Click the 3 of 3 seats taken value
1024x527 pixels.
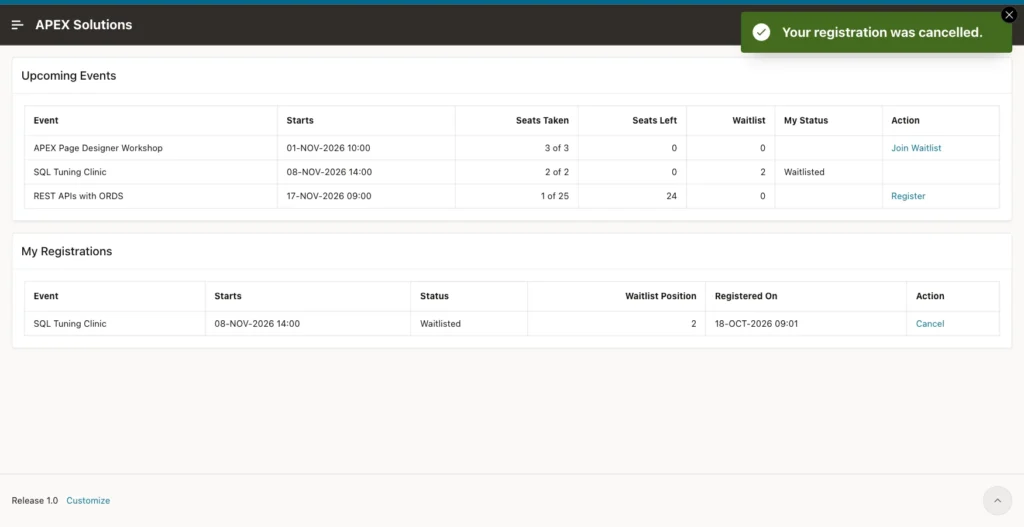[x=556, y=148]
